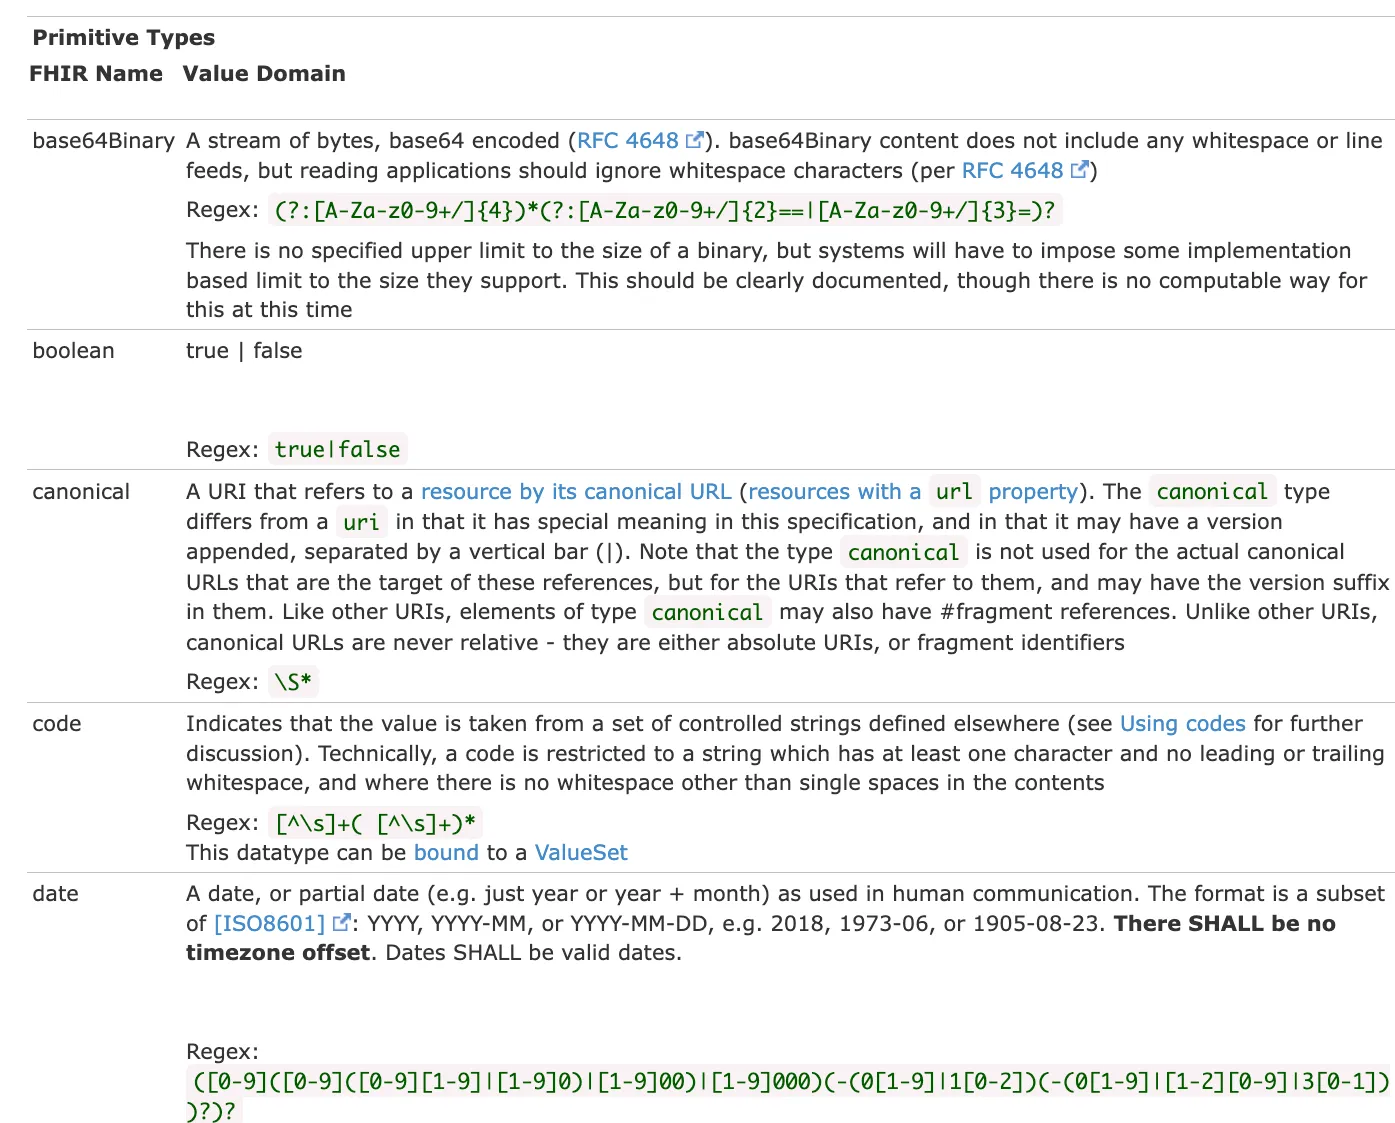Open the "bound" link in code row
The width and height of the screenshot is (1395, 1123).
click(x=446, y=853)
